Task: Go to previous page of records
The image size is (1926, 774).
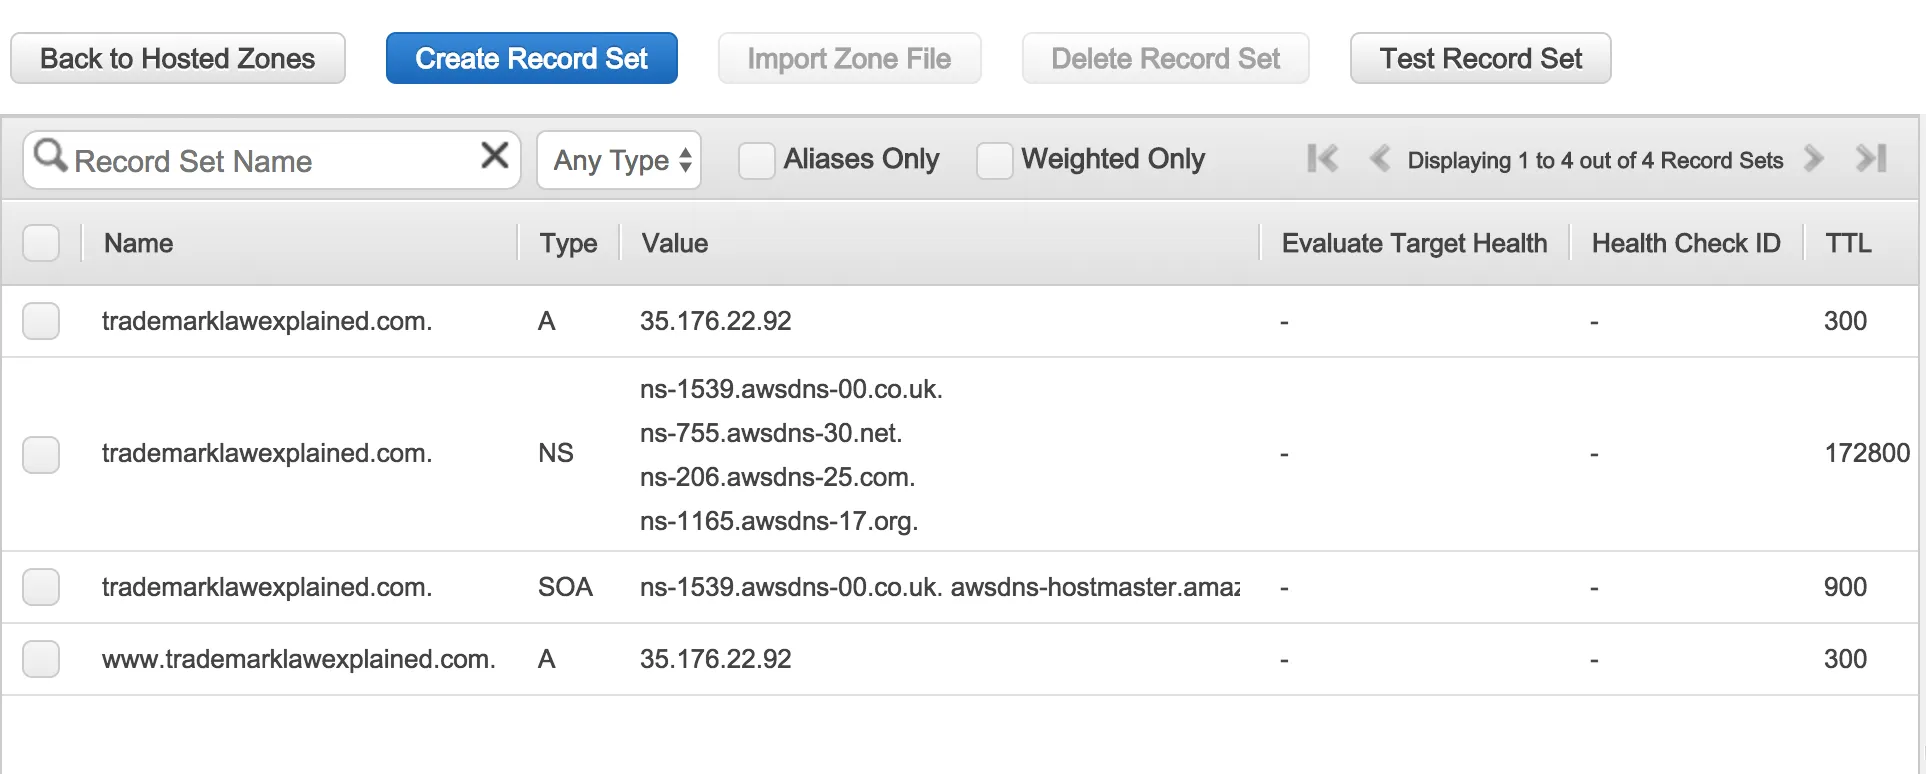Action: tap(1380, 159)
